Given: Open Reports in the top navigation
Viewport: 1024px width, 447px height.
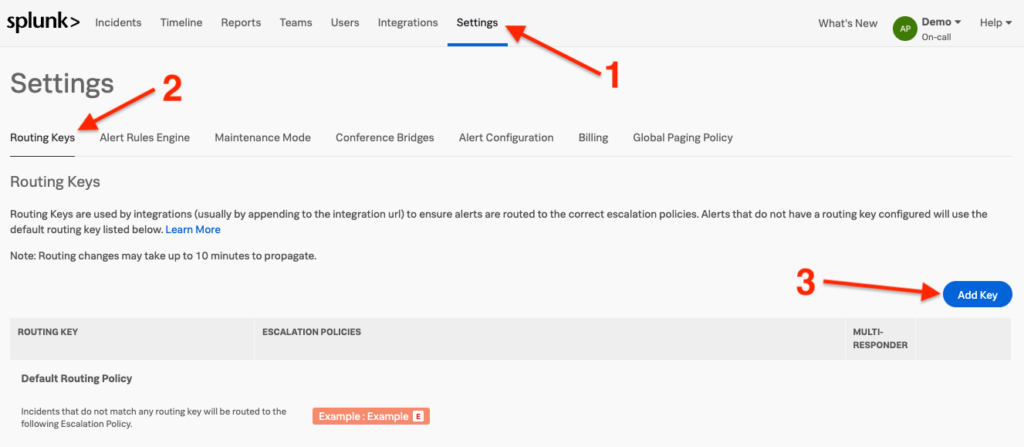Looking at the screenshot, I should click(x=241, y=23).
